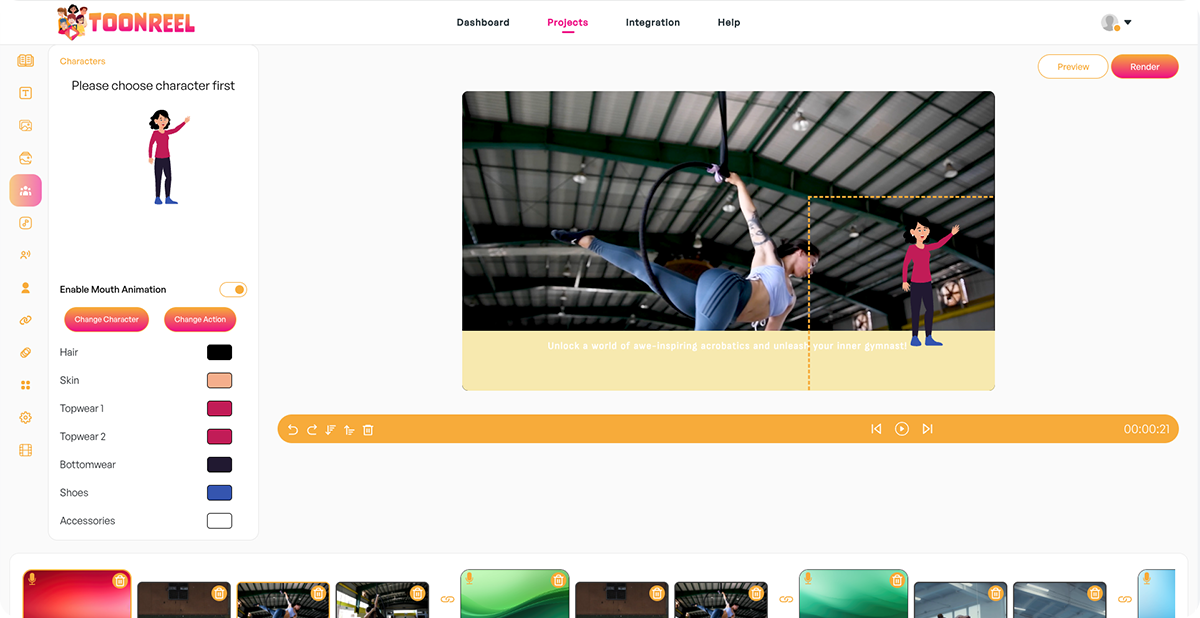Click the settings gear in the sidebar
Viewport: 1200px width, 618px height.
pos(26,417)
